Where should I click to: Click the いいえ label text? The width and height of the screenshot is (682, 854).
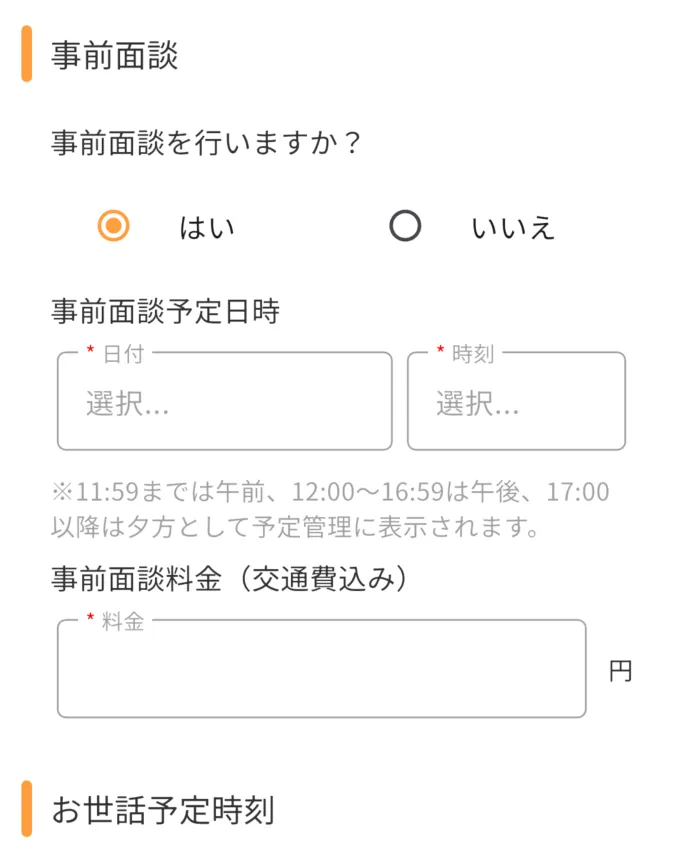513,227
